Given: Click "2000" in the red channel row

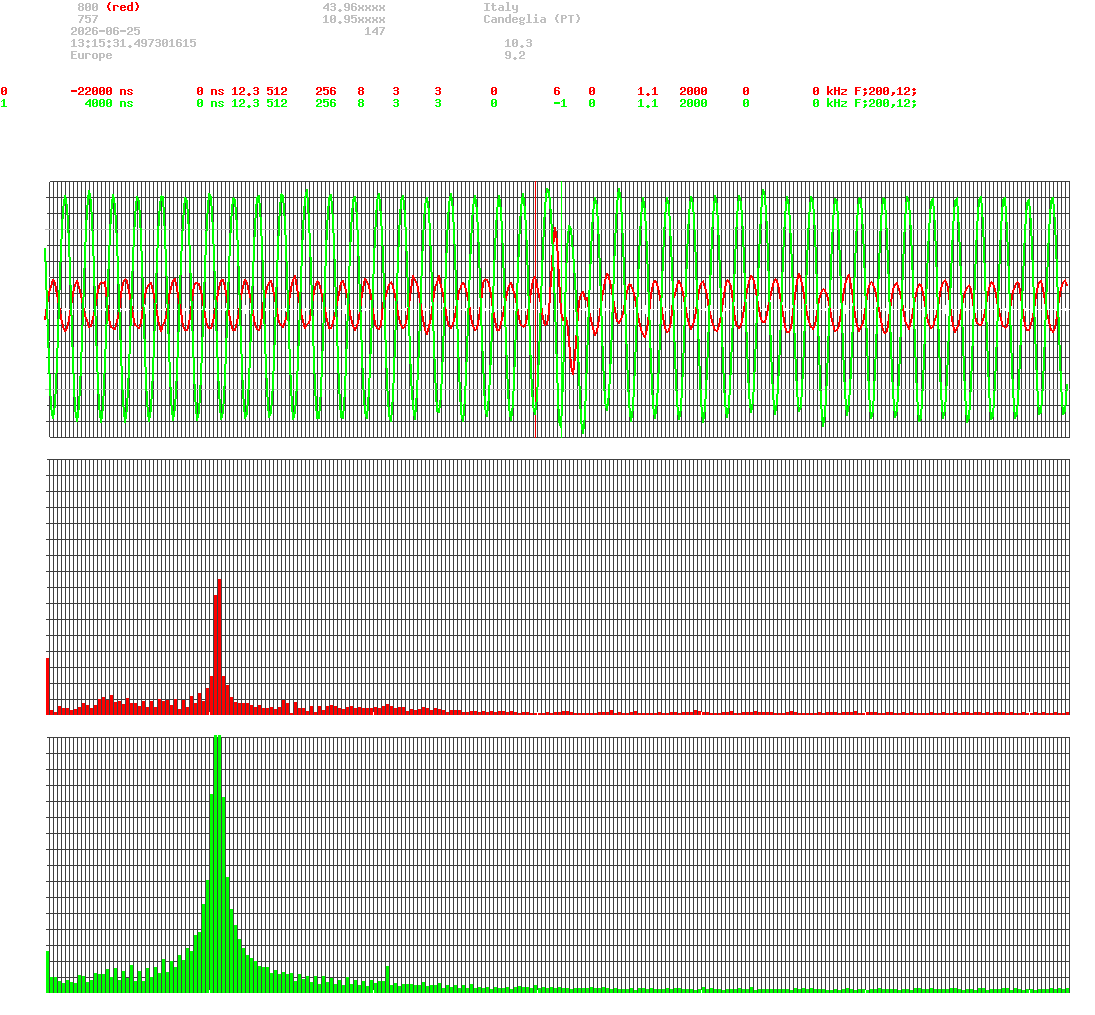Looking at the screenshot, I should (x=693, y=92).
